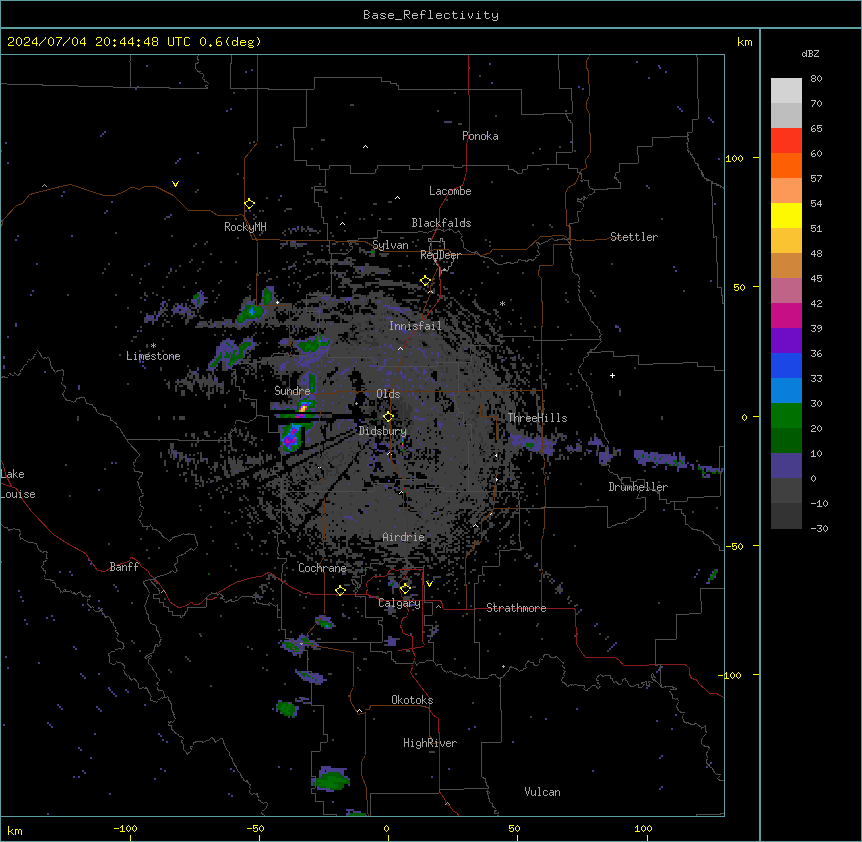This screenshot has width=862, height=842.
Task: Click the Sundre town label
Action: click(x=292, y=391)
